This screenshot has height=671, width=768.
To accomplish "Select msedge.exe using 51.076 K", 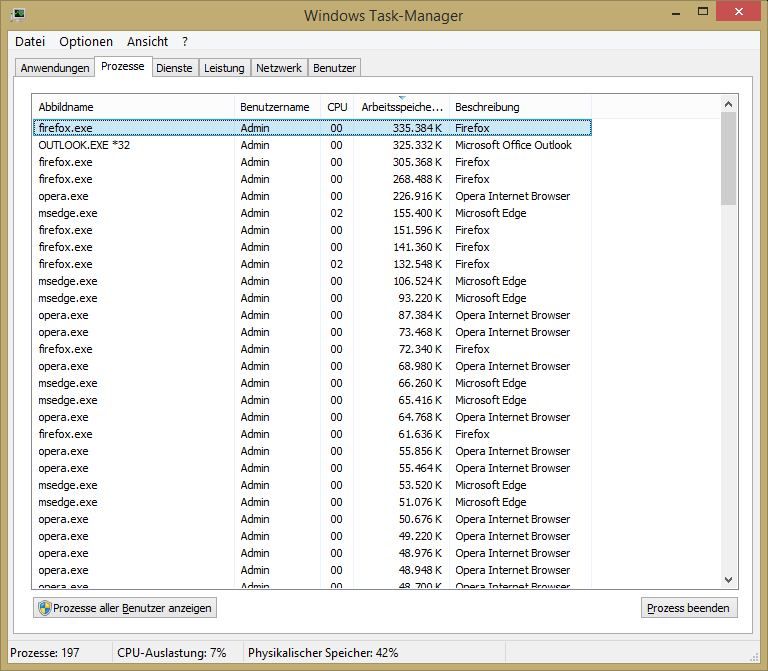I will pos(312,502).
